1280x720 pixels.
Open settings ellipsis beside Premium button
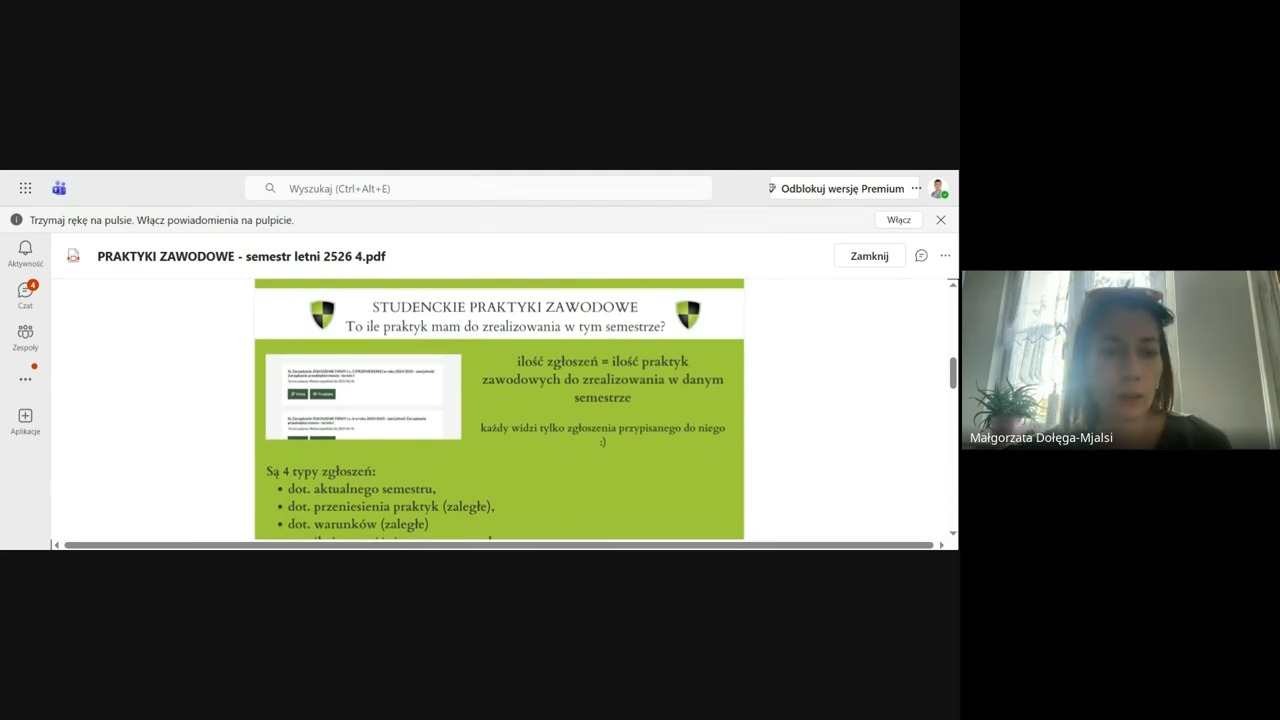pyautogui.click(x=916, y=188)
